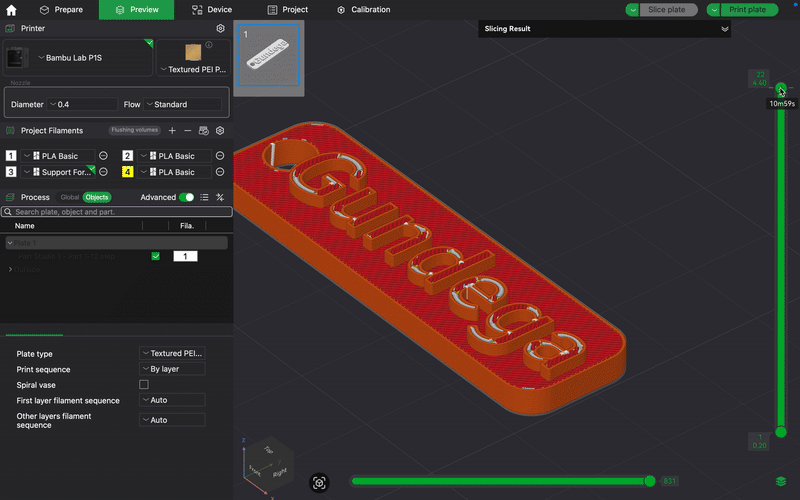This screenshot has height=500, width=800.
Task: Click the view orientation cube
Action: pos(268,464)
